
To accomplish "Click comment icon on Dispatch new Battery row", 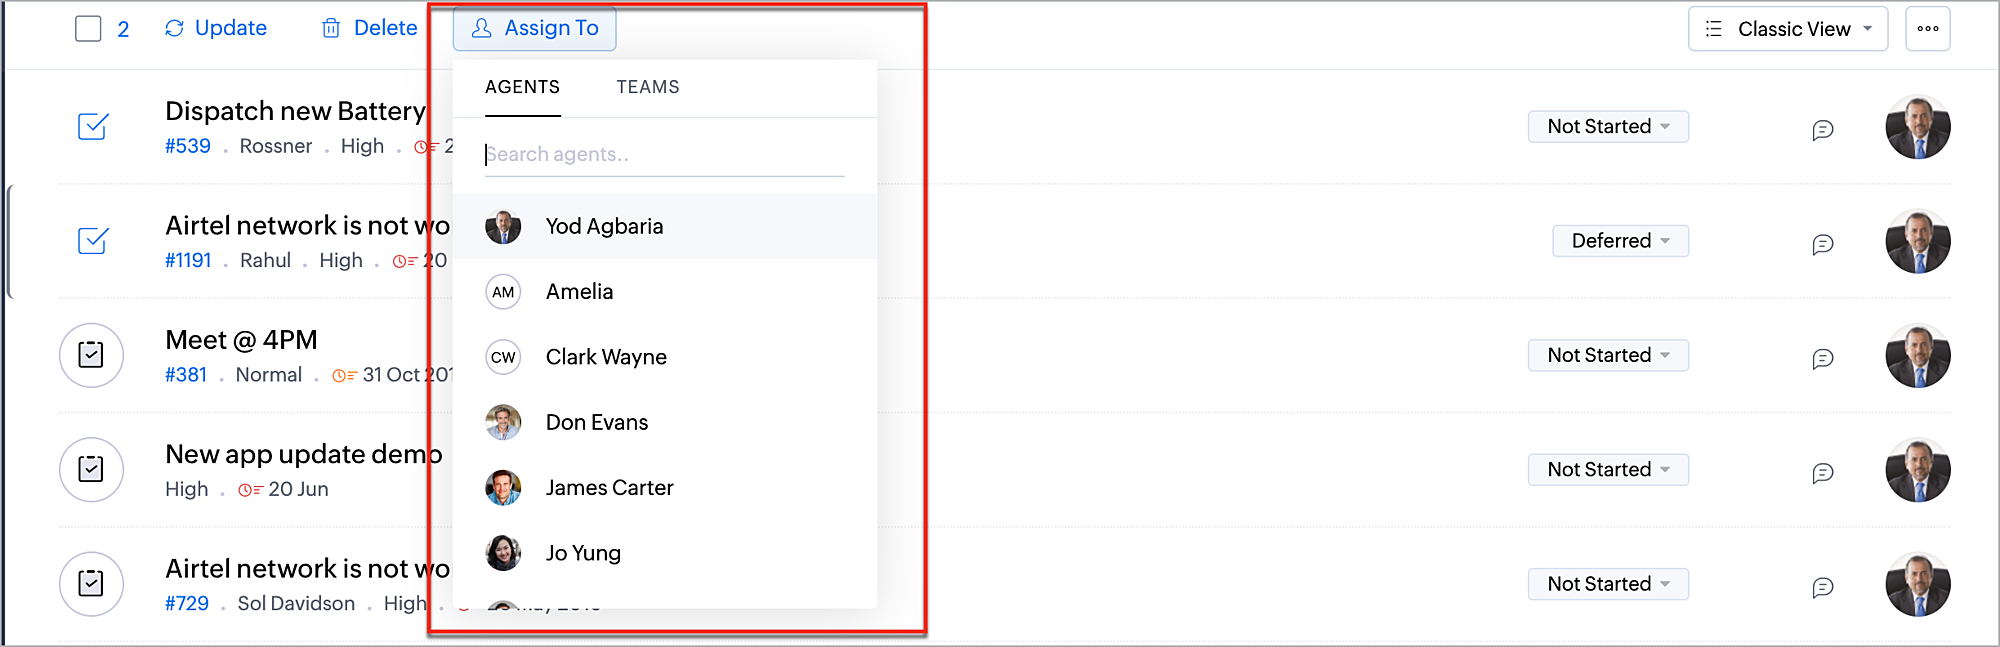I will pos(1822,130).
